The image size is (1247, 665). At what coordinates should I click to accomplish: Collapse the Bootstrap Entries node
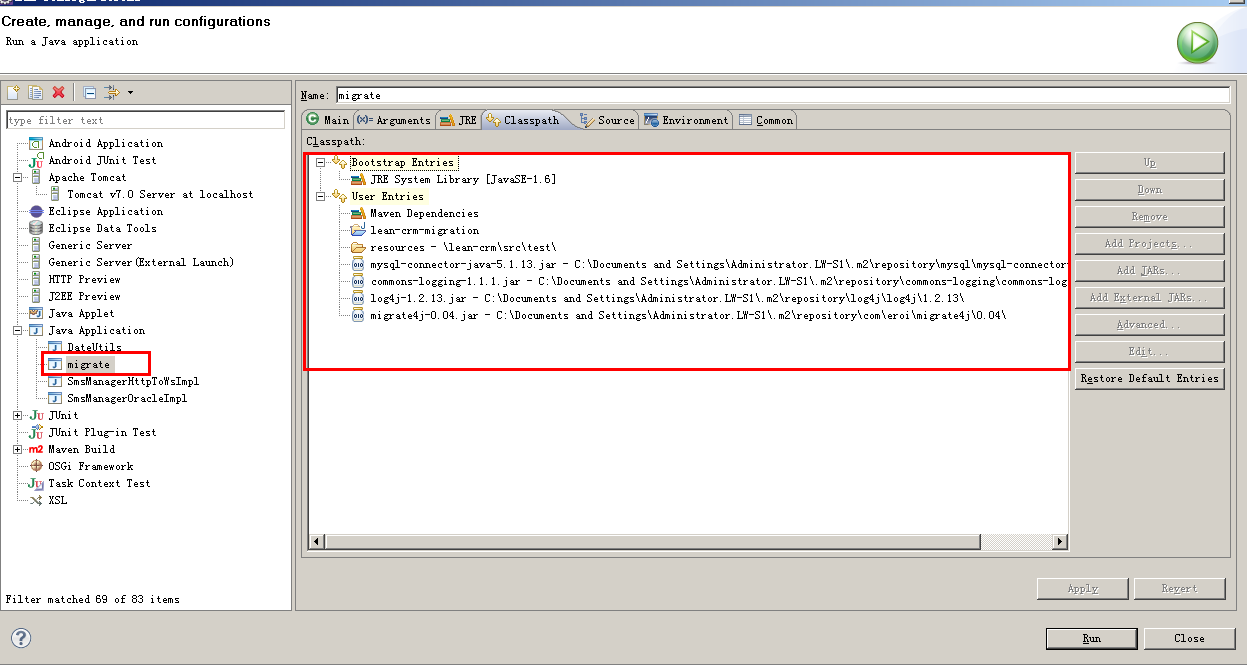click(320, 163)
